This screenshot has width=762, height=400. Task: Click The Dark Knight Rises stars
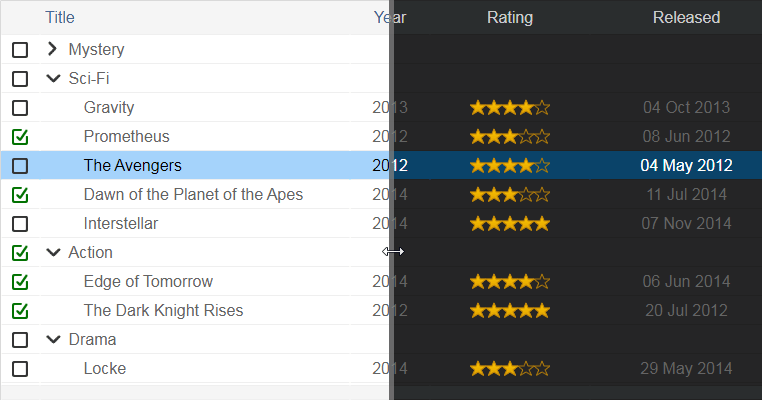click(x=510, y=310)
